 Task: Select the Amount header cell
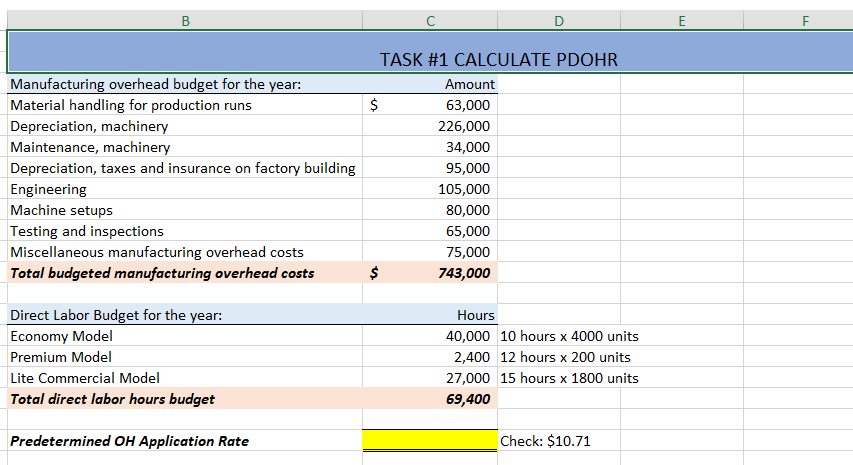pos(430,84)
